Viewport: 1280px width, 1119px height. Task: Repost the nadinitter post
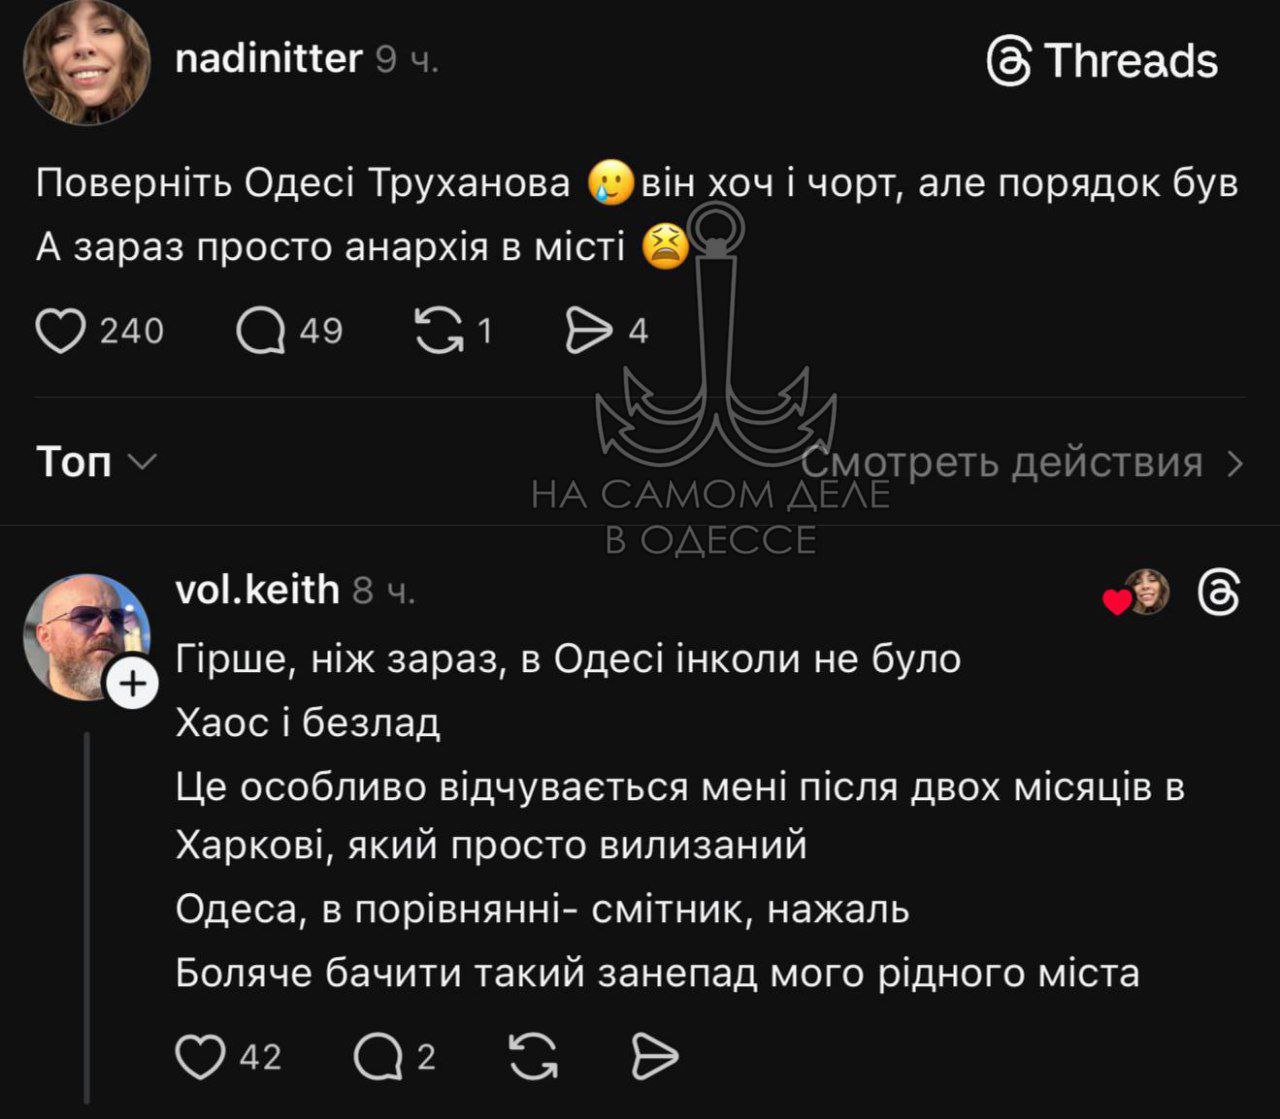click(x=440, y=331)
